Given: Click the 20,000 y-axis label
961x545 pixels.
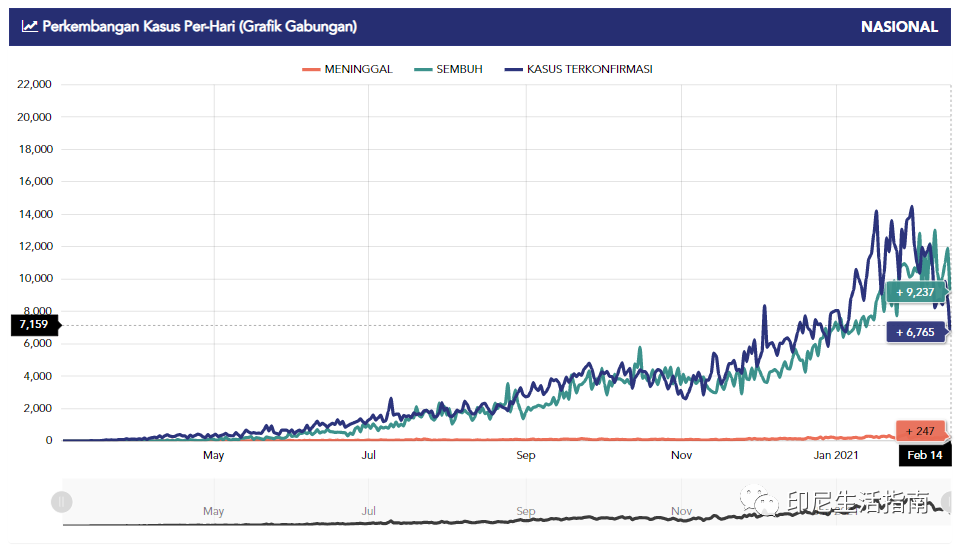Looking at the screenshot, I should 34,117.
